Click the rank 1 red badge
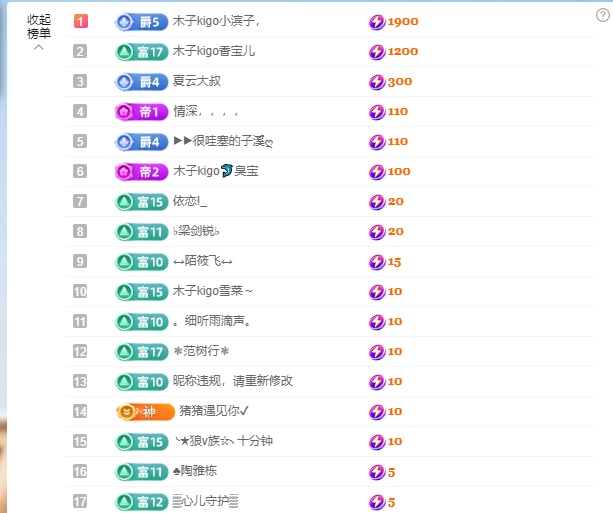The image size is (613, 513). pyautogui.click(x=81, y=21)
